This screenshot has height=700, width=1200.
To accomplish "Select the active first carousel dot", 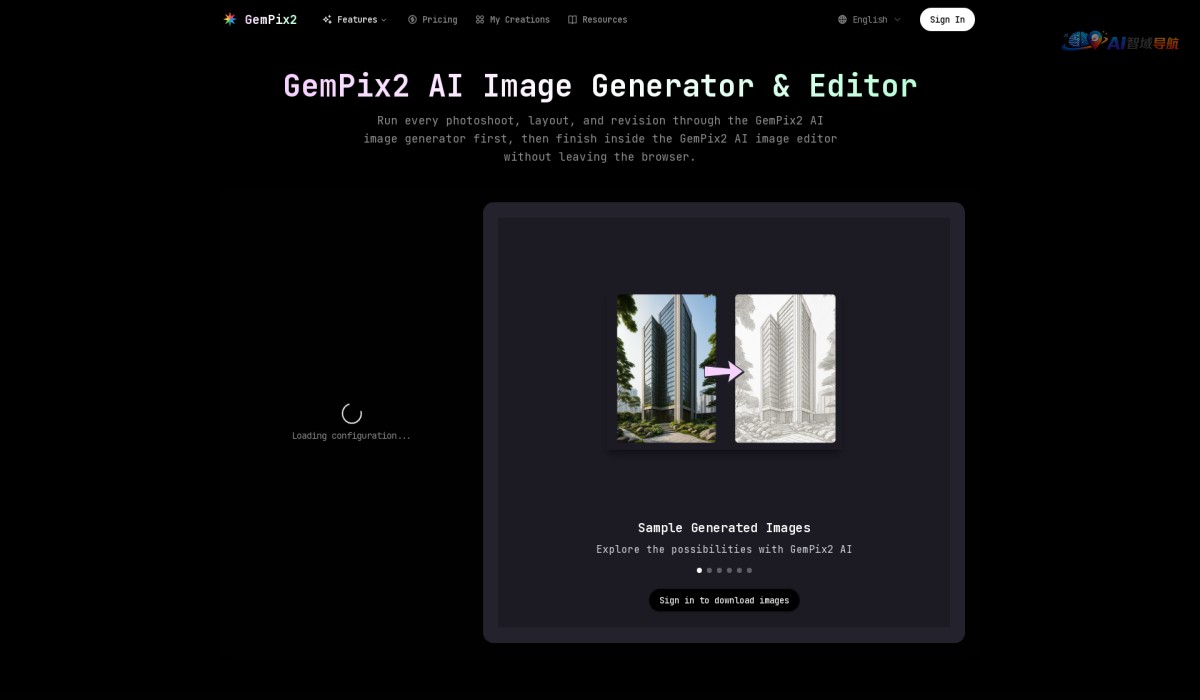I will pyautogui.click(x=699, y=570).
